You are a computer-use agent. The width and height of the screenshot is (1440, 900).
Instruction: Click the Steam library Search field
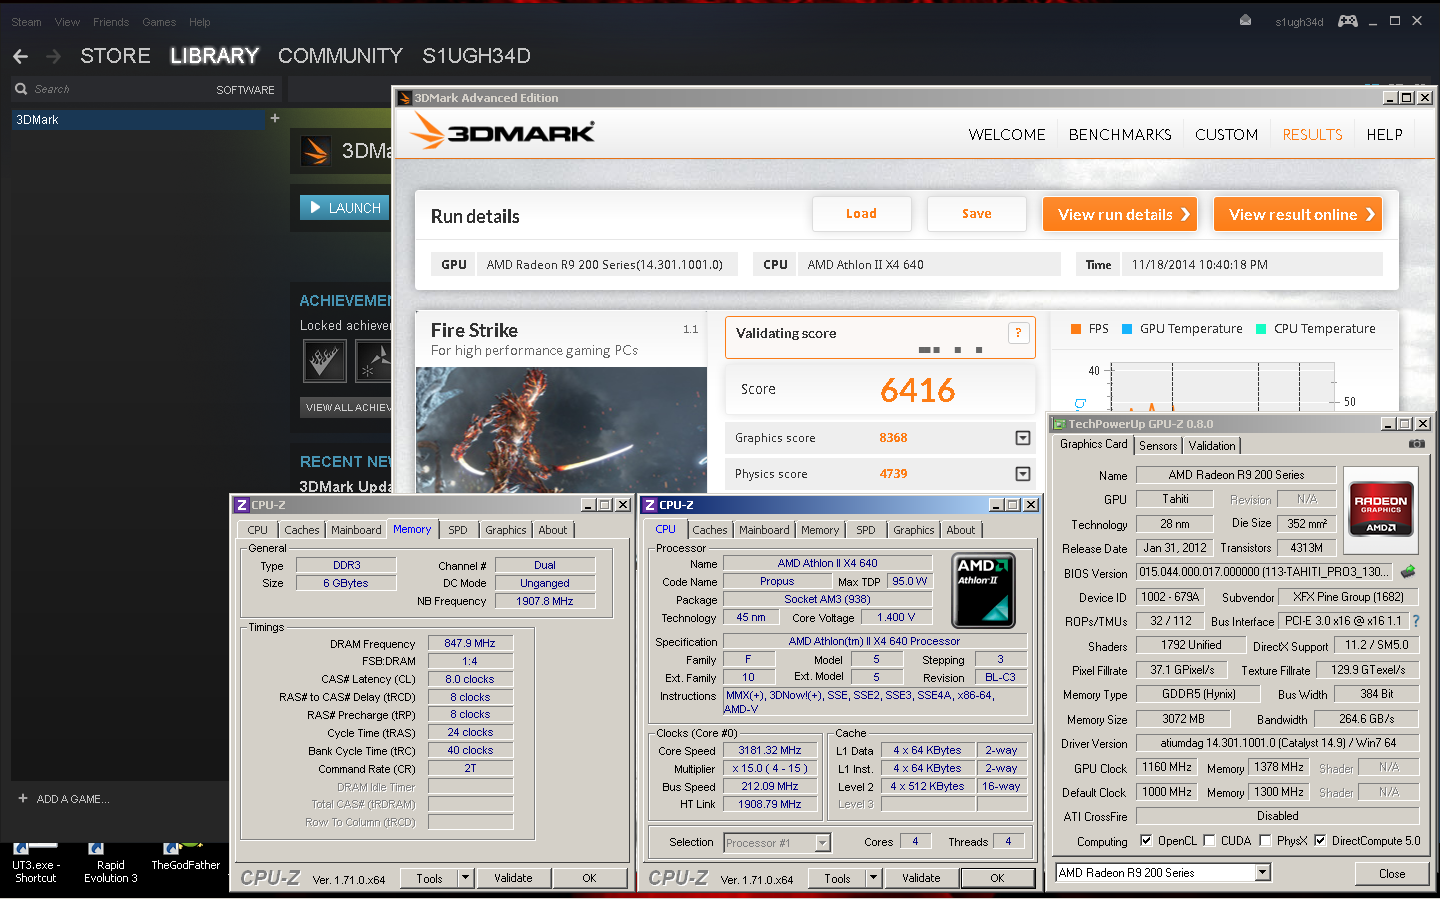coord(110,89)
